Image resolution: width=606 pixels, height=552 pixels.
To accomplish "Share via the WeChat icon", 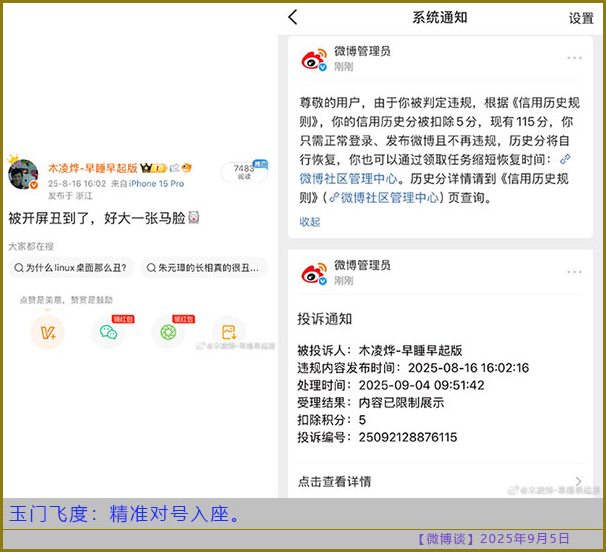I will (x=108, y=332).
